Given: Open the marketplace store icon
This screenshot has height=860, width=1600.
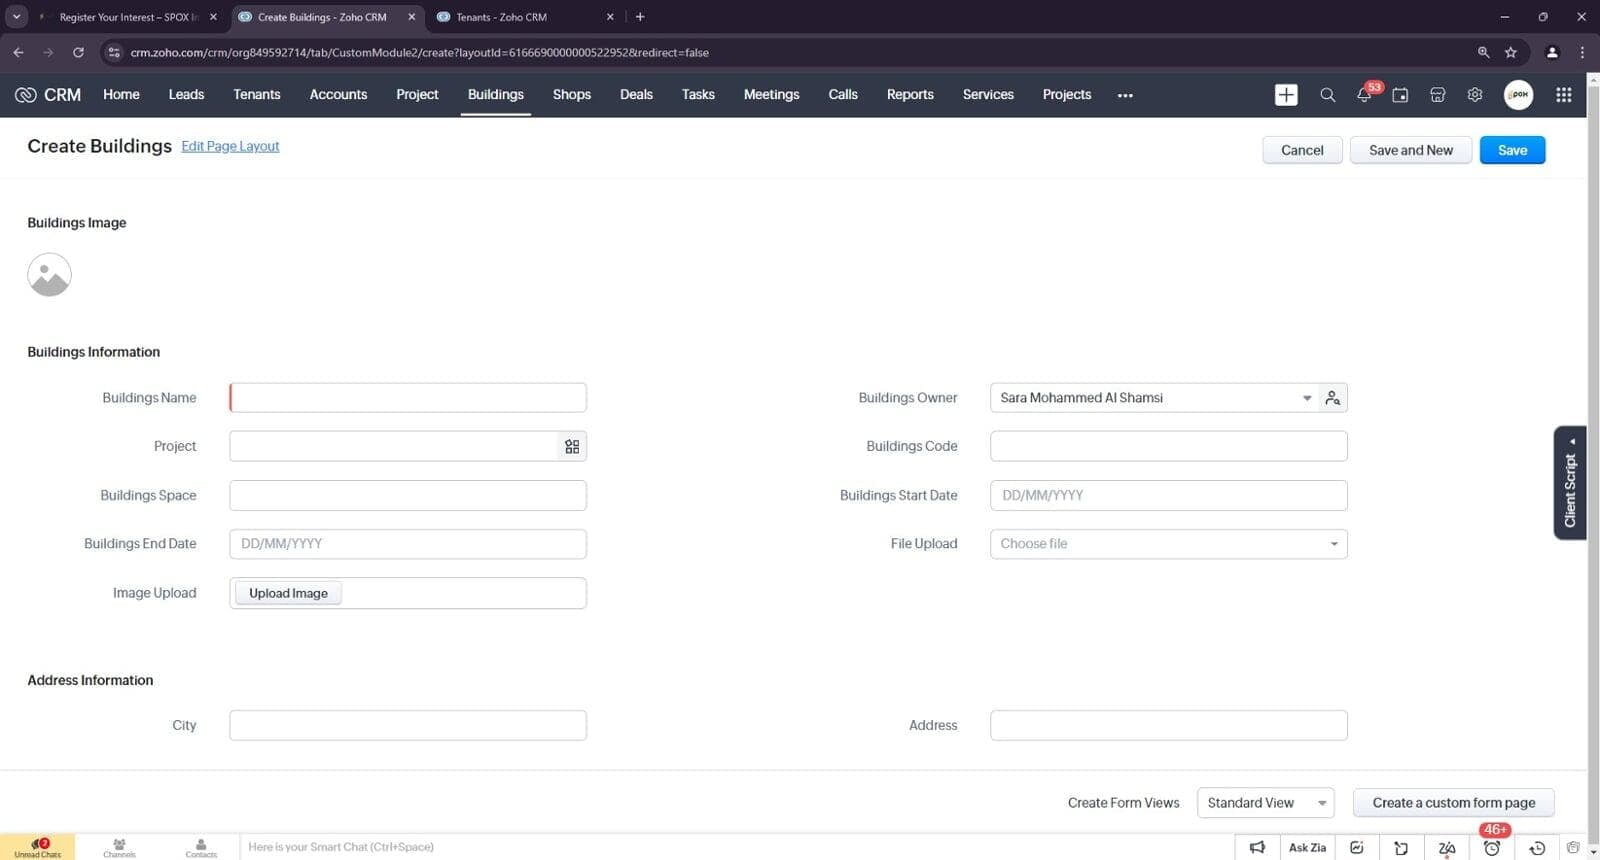Looking at the screenshot, I should pyautogui.click(x=1437, y=95).
